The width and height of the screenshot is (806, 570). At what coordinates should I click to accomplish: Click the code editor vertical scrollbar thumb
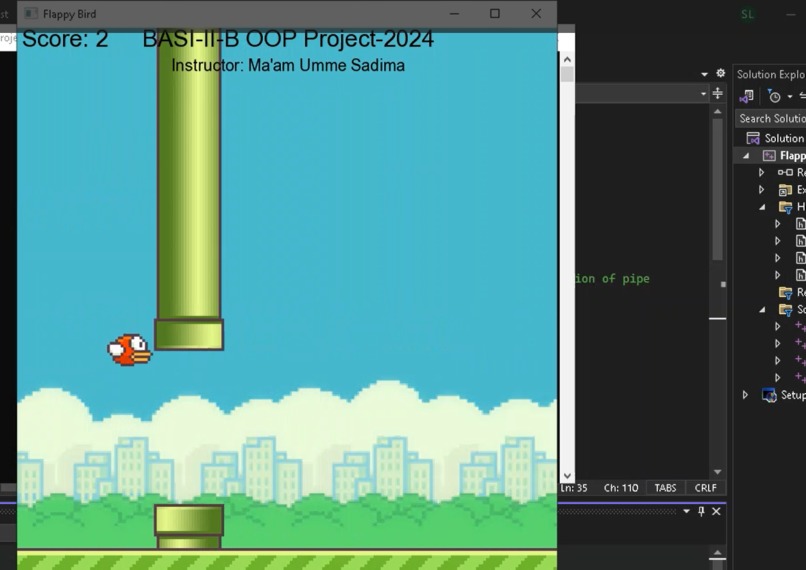(x=718, y=190)
